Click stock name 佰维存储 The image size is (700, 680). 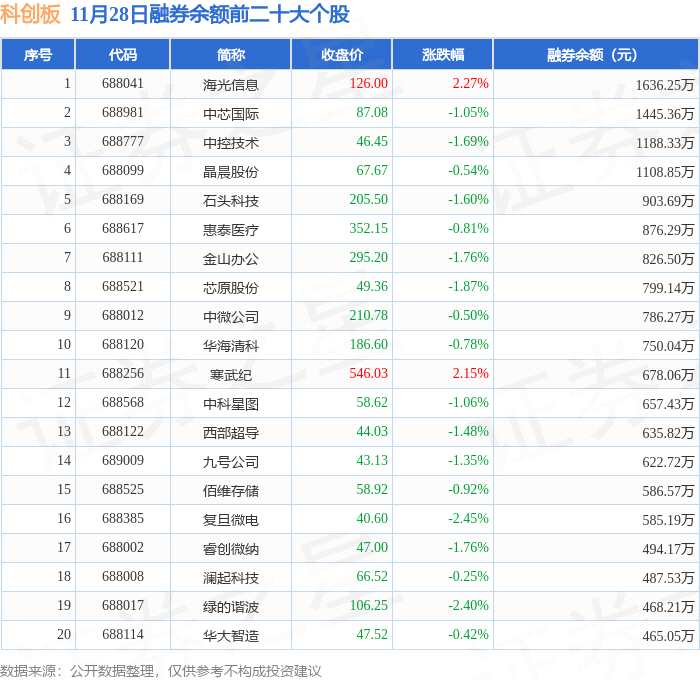(x=231, y=491)
